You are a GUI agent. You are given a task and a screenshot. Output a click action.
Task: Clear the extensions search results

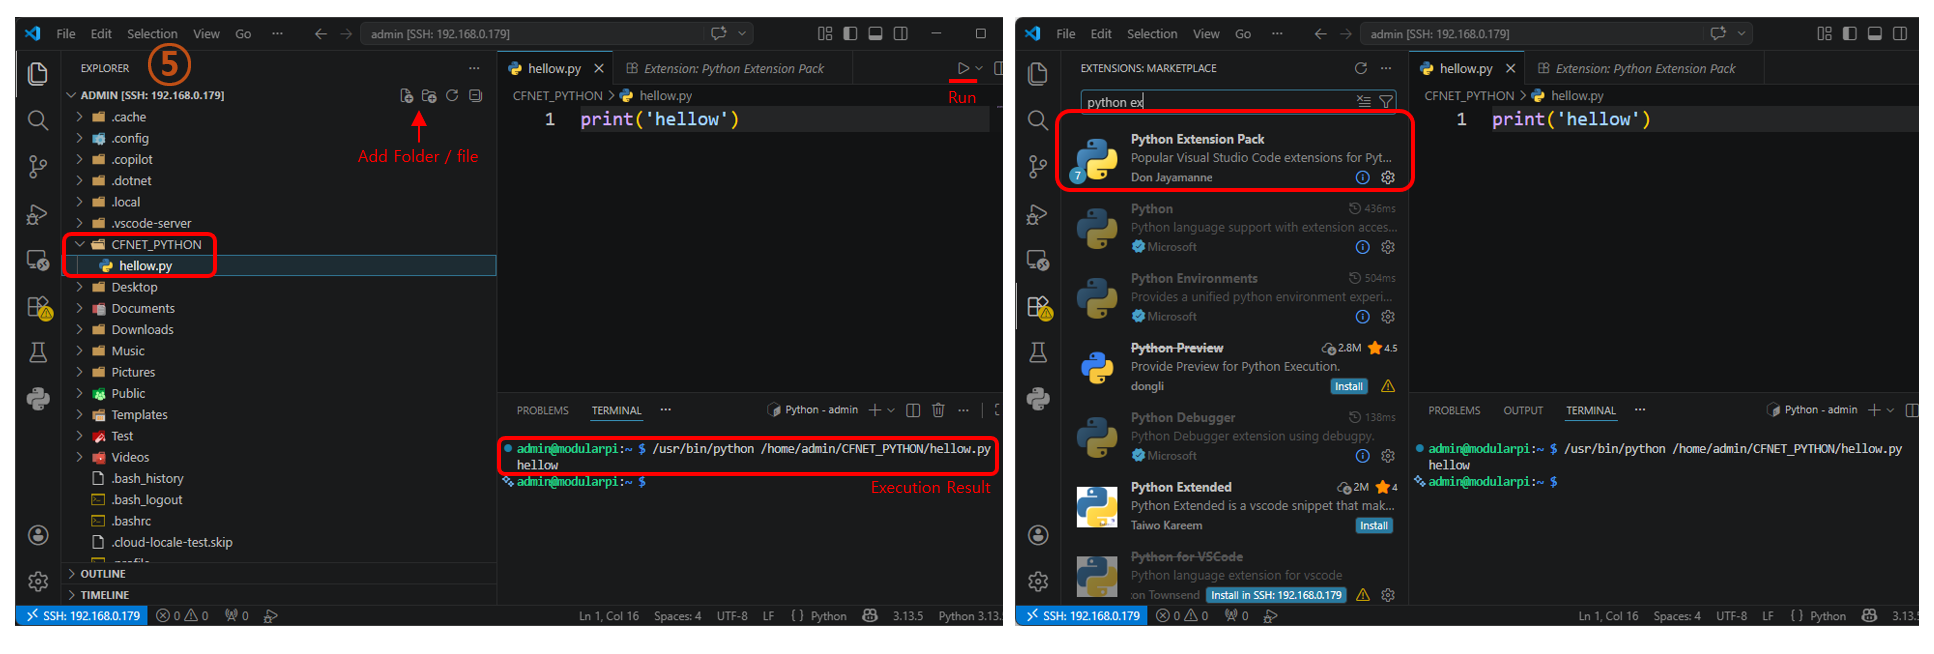coord(1363,102)
